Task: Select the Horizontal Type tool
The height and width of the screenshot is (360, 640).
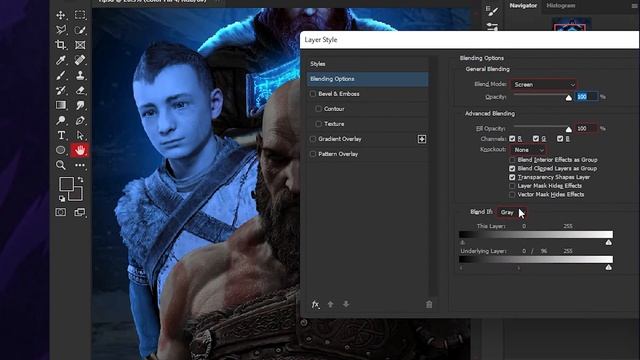Action: pyautogui.click(x=61, y=135)
